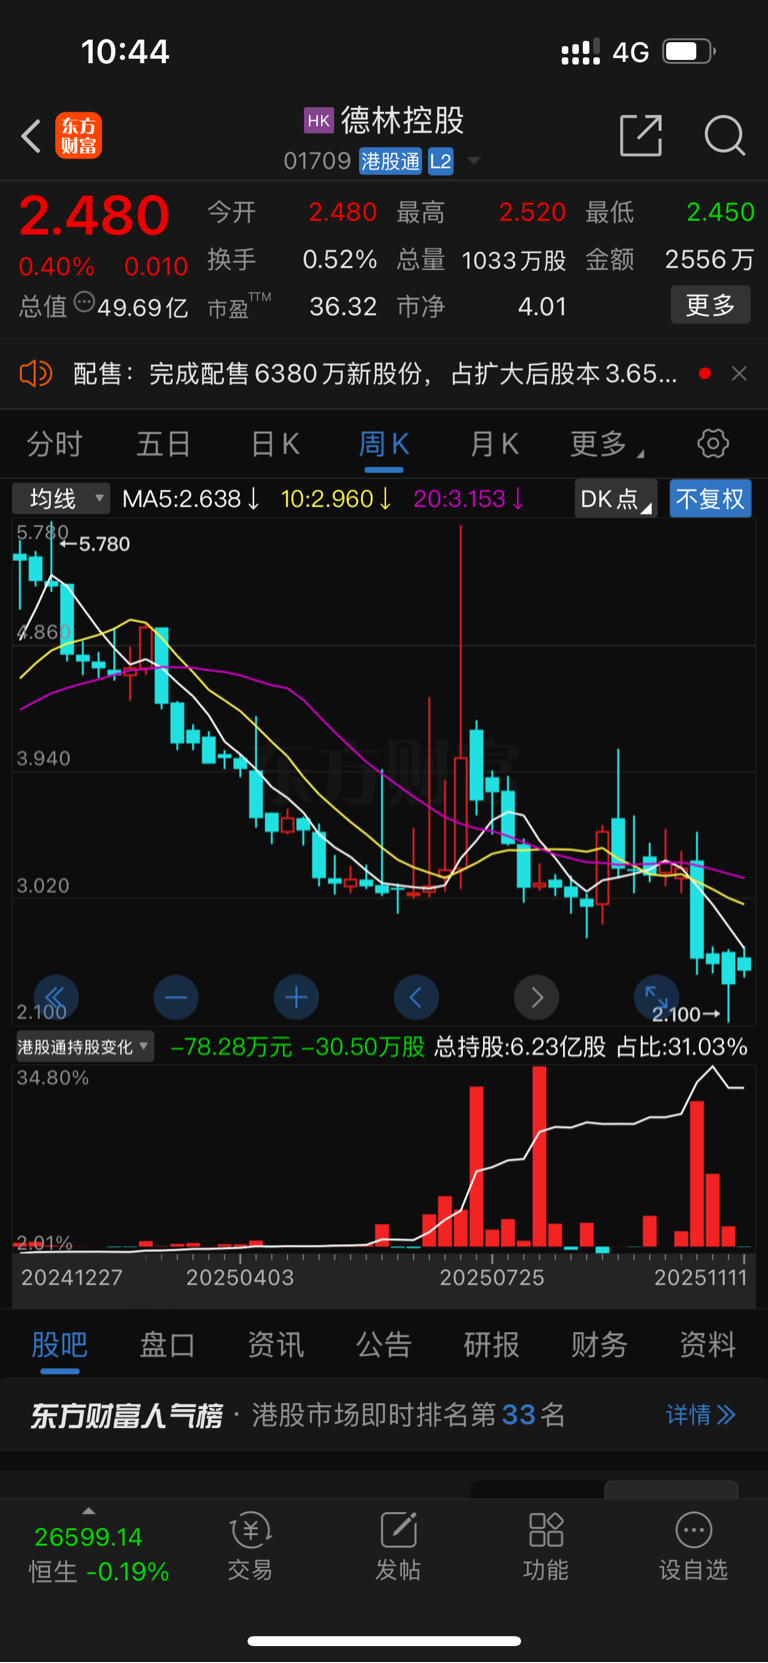Open 港股通持股变化 sub-indicator dropdown

pos(83,1047)
